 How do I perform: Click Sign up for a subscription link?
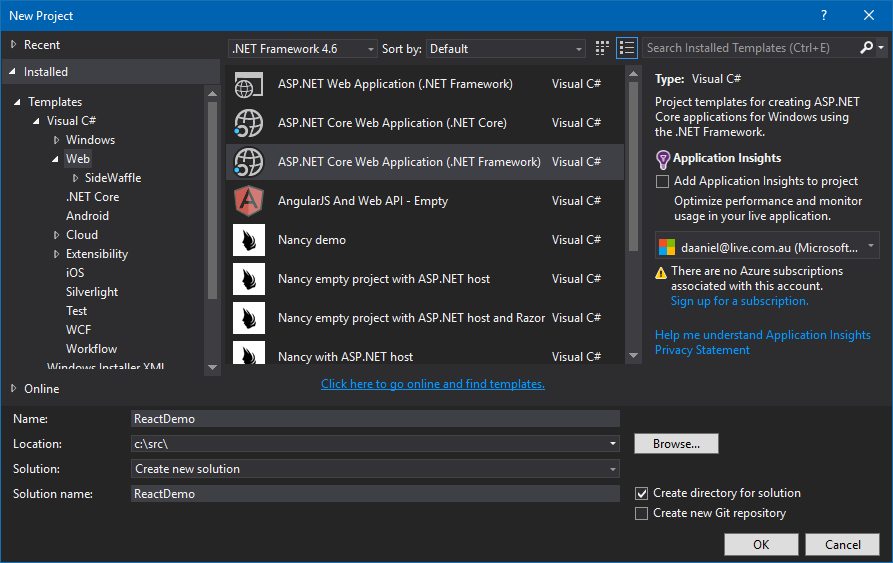tap(739, 301)
